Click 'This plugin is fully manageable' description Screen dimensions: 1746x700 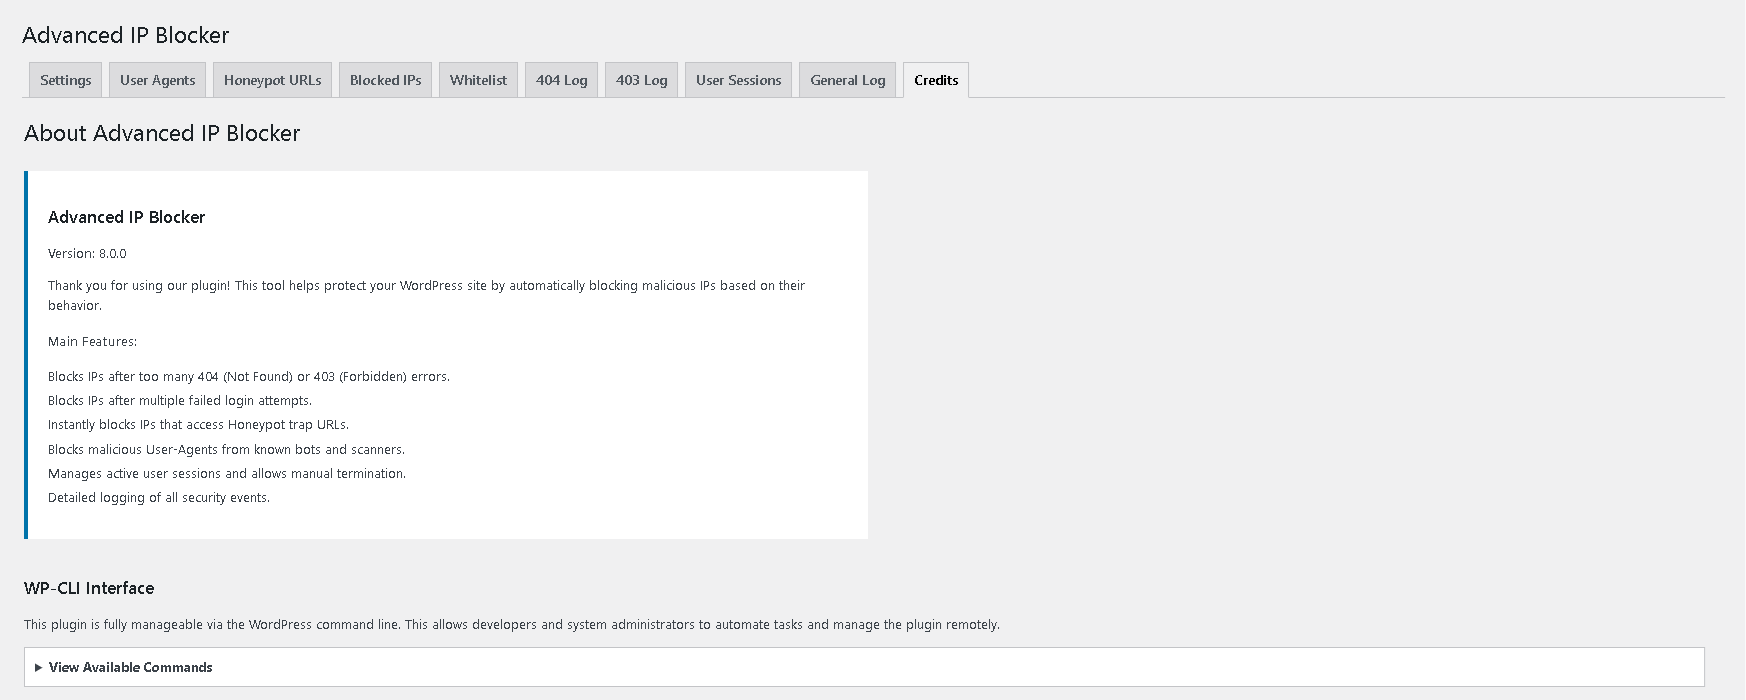(512, 625)
